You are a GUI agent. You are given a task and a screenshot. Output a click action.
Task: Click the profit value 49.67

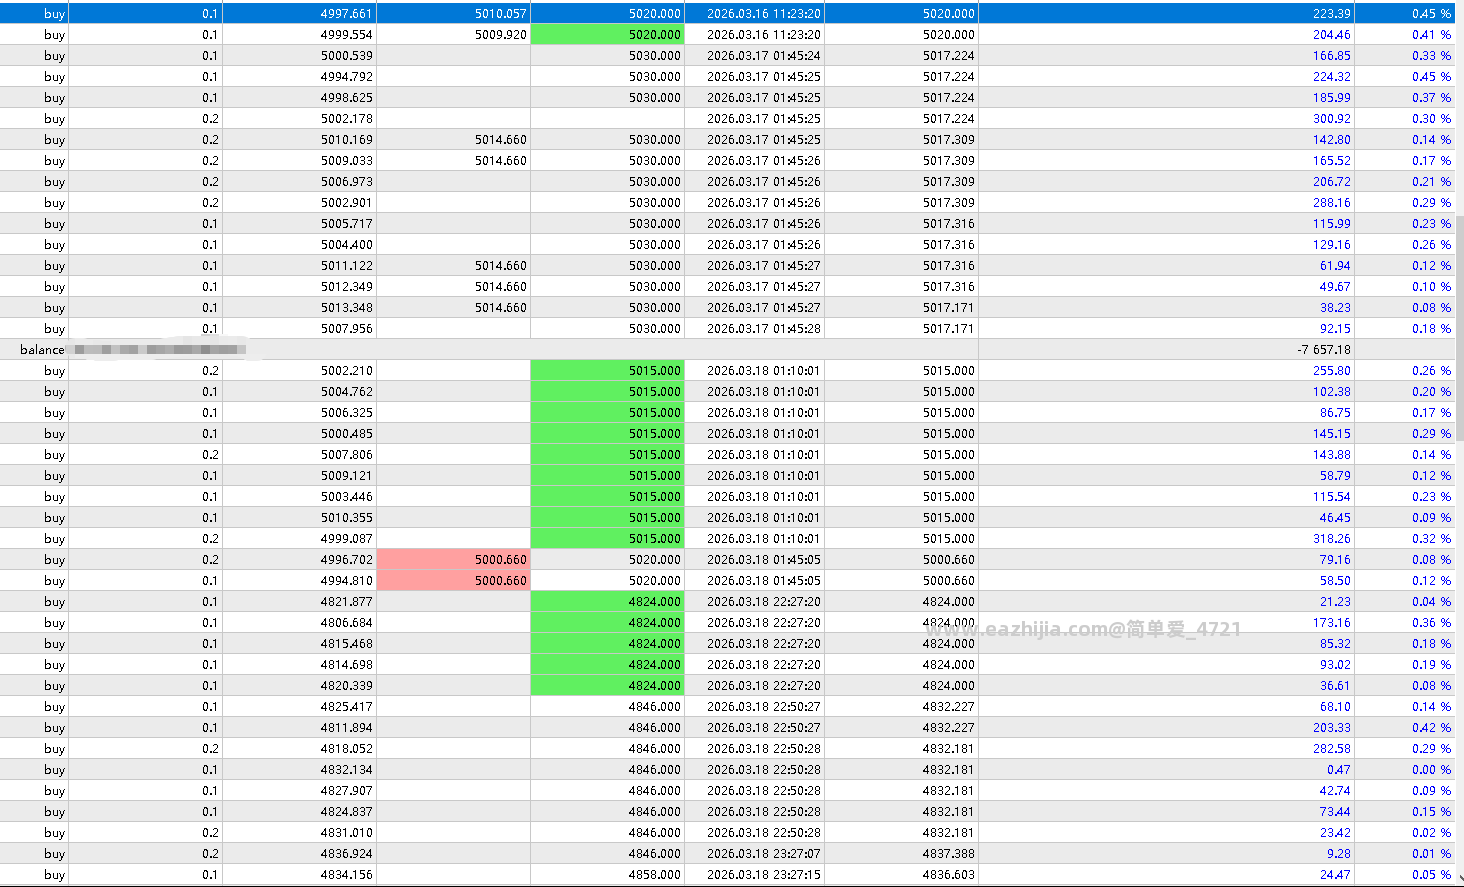pyautogui.click(x=1335, y=287)
